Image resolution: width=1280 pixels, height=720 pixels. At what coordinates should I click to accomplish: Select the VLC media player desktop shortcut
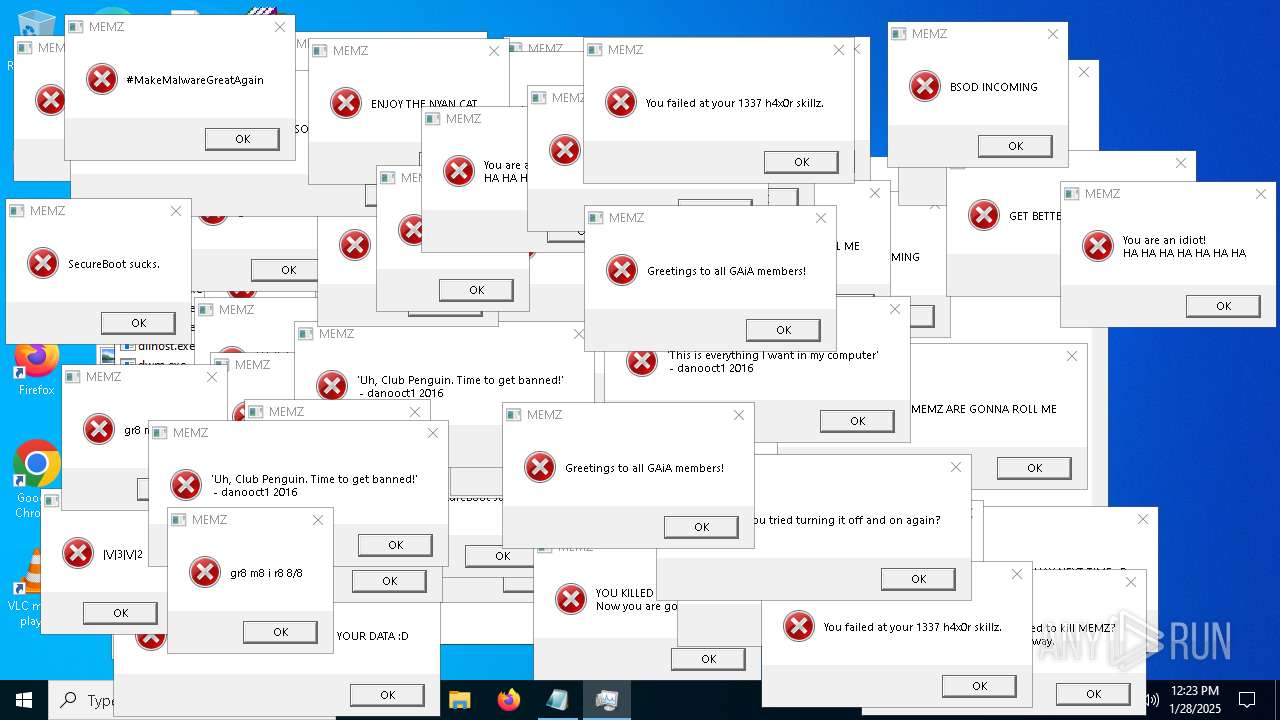pos(34,588)
